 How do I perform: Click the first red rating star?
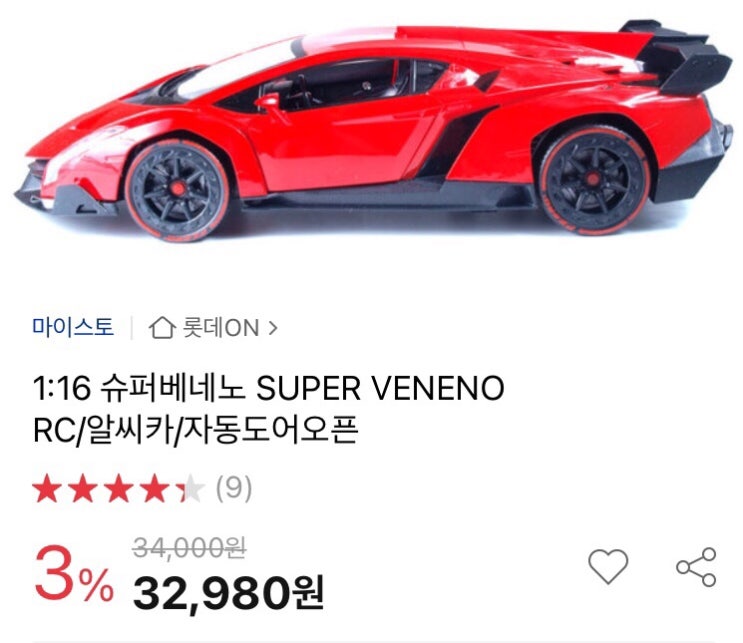[x=47, y=489]
